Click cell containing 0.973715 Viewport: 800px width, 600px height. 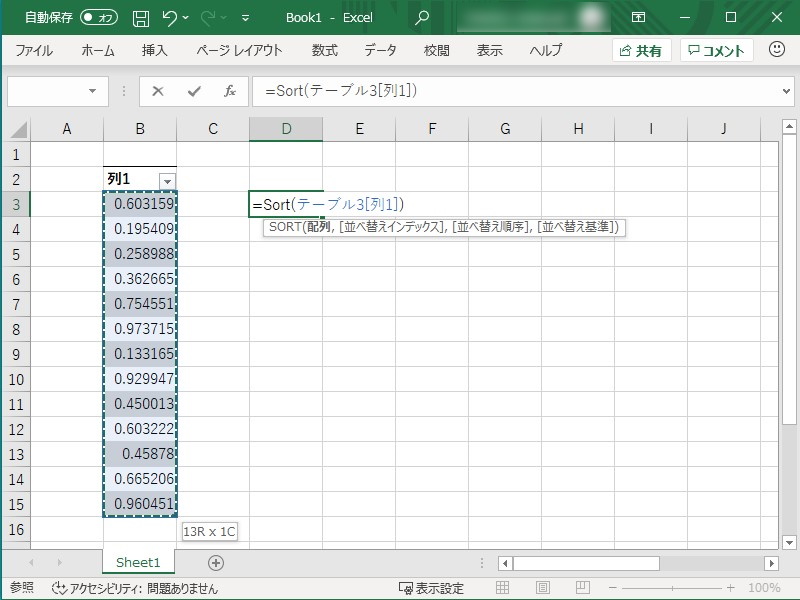[x=140, y=329]
